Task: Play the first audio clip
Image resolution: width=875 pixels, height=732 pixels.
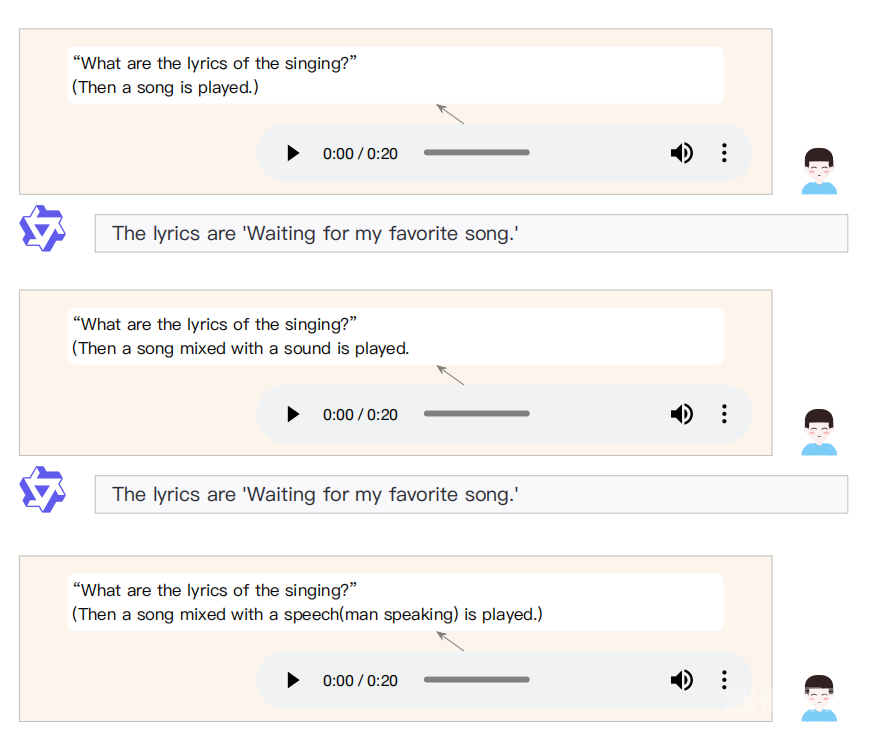Action: click(x=293, y=153)
